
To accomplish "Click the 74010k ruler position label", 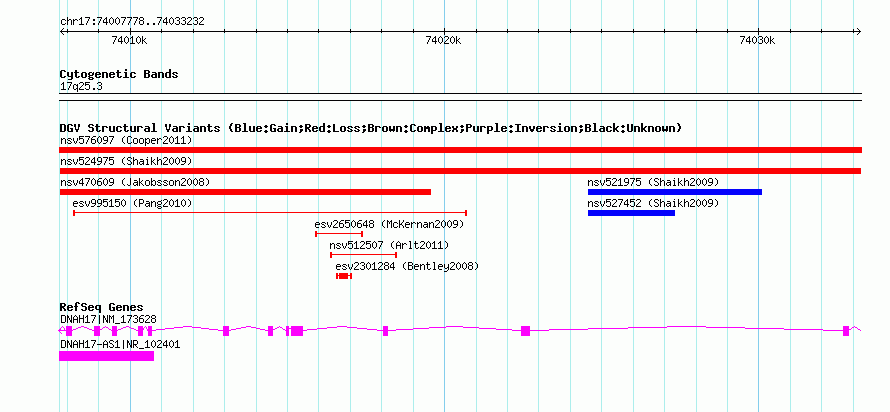I will pos(129,40).
